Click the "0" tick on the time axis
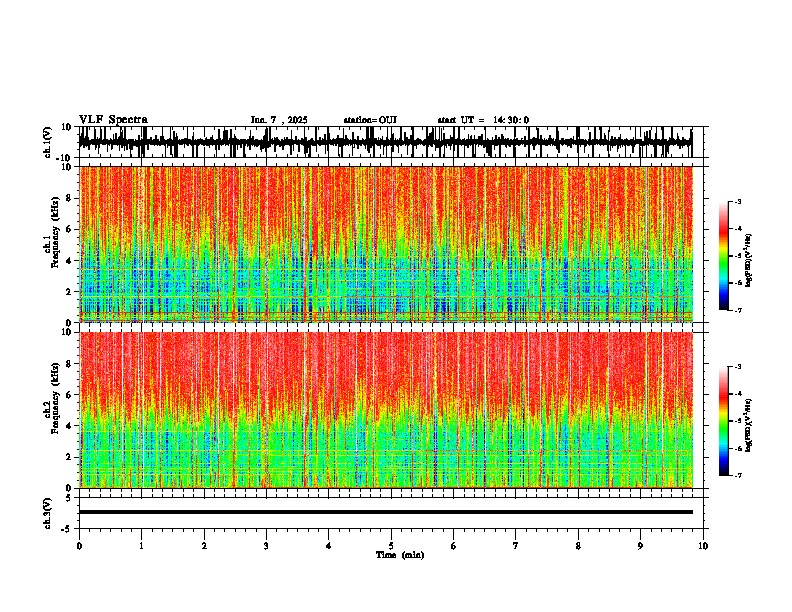The height and width of the screenshot is (612, 792). (x=79, y=546)
